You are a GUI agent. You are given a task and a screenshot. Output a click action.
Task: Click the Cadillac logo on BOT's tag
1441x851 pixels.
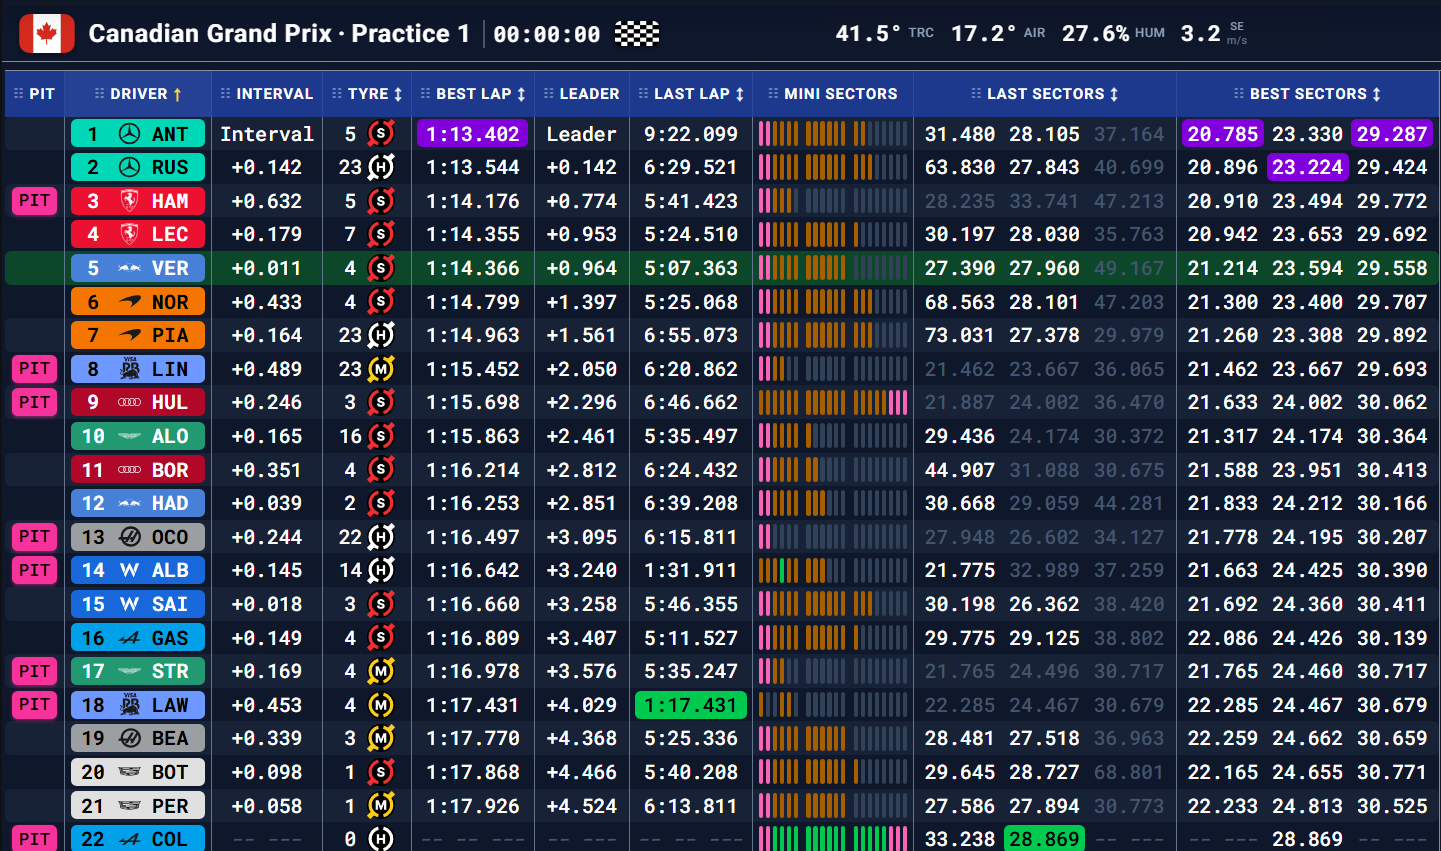click(129, 772)
